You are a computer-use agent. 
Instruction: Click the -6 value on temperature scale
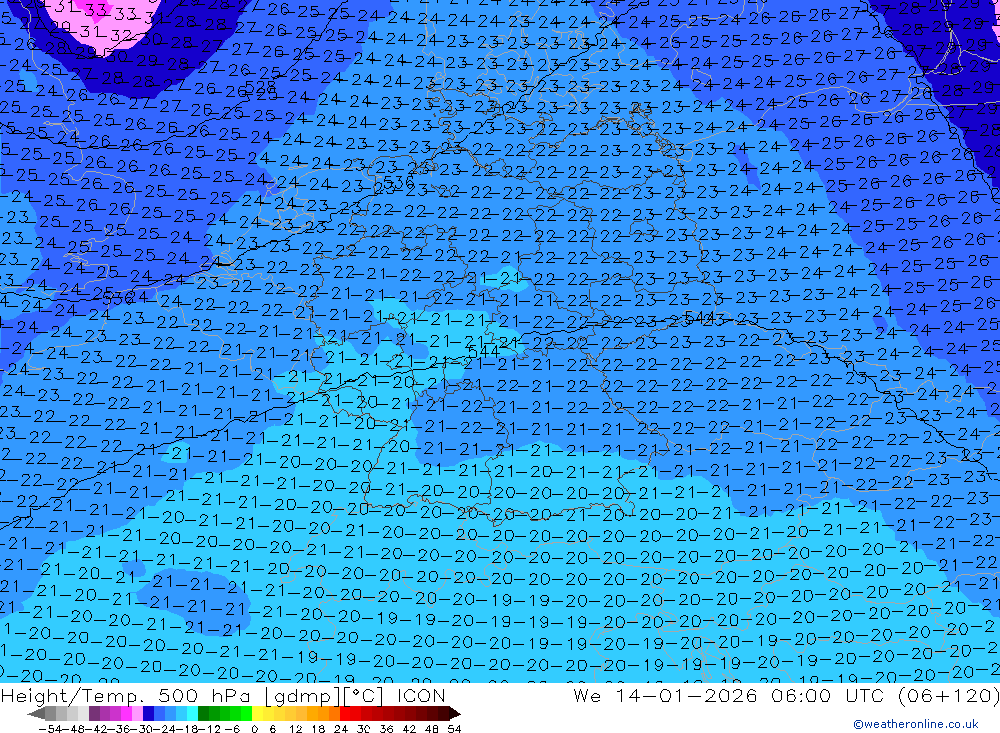pos(232,729)
